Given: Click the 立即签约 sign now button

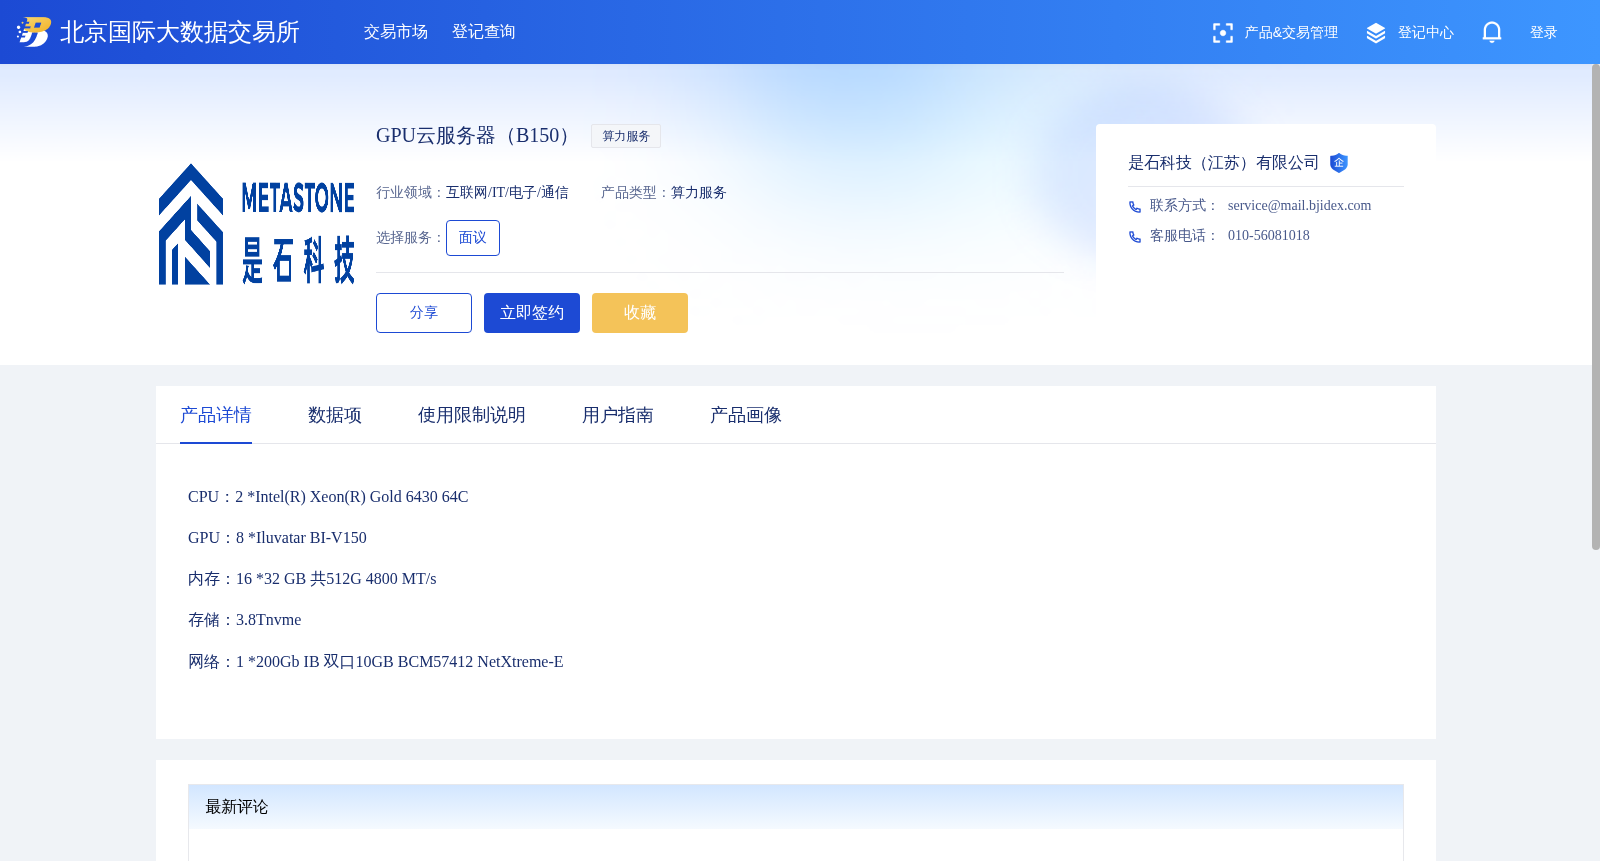Looking at the screenshot, I should point(532,313).
